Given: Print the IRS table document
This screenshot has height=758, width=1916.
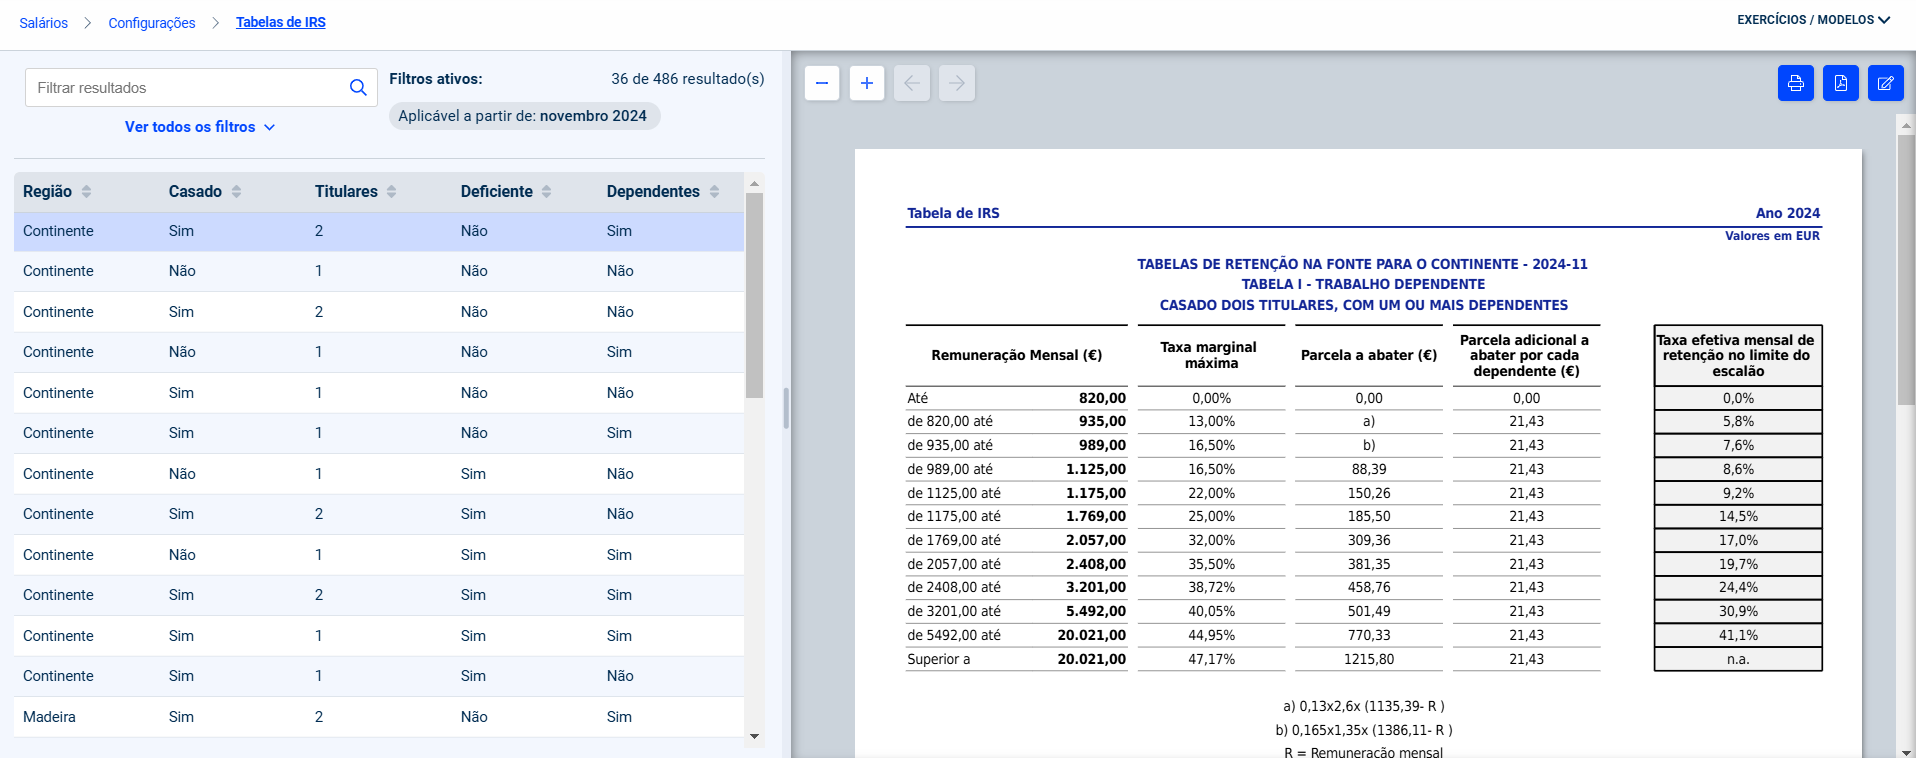Looking at the screenshot, I should (1796, 83).
